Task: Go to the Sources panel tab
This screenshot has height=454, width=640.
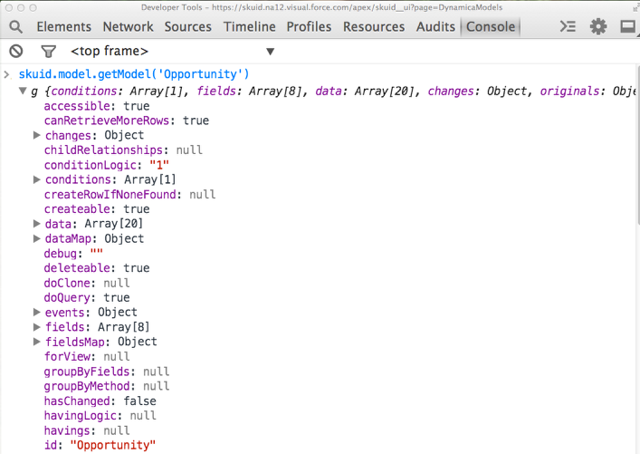Action: [x=188, y=27]
